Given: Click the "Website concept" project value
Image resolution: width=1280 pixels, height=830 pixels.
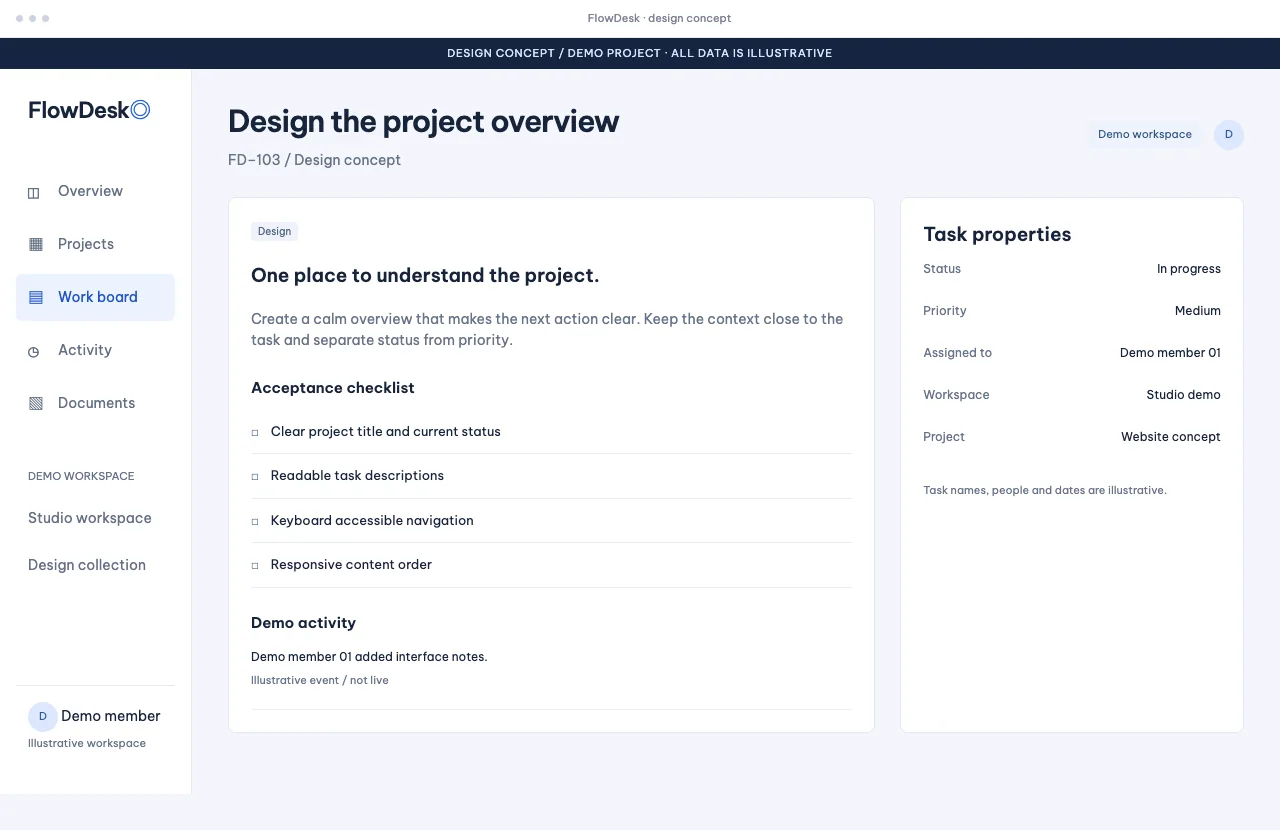Looking at the screenshot, I should click(x=1171, y=437).
